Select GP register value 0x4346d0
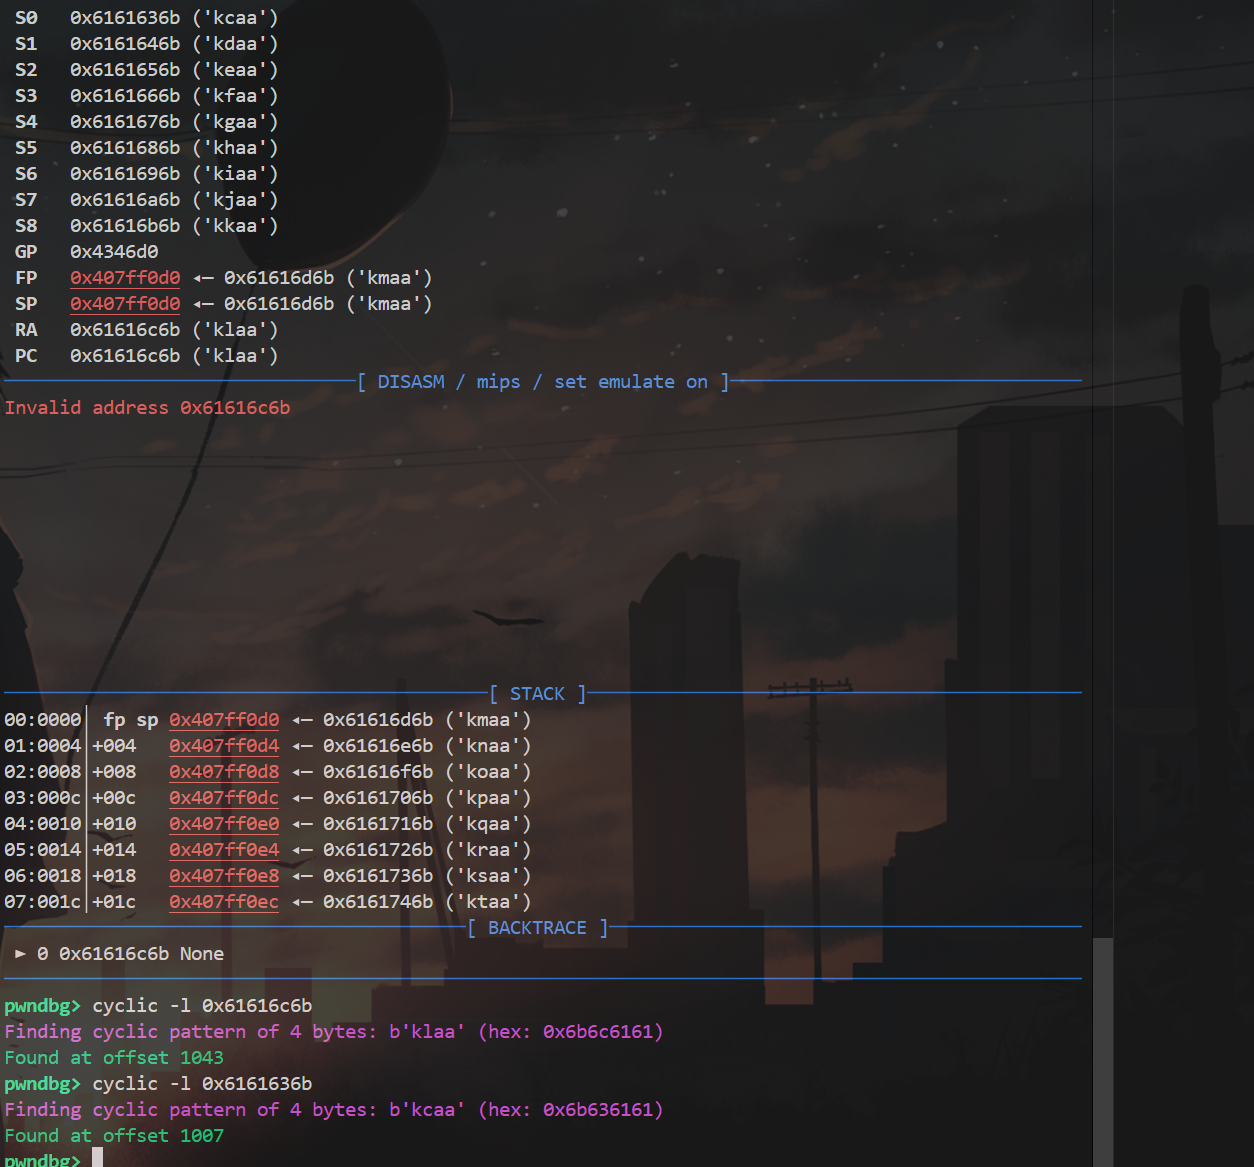The image size is (1254, 1167). (x=114, y=252)
